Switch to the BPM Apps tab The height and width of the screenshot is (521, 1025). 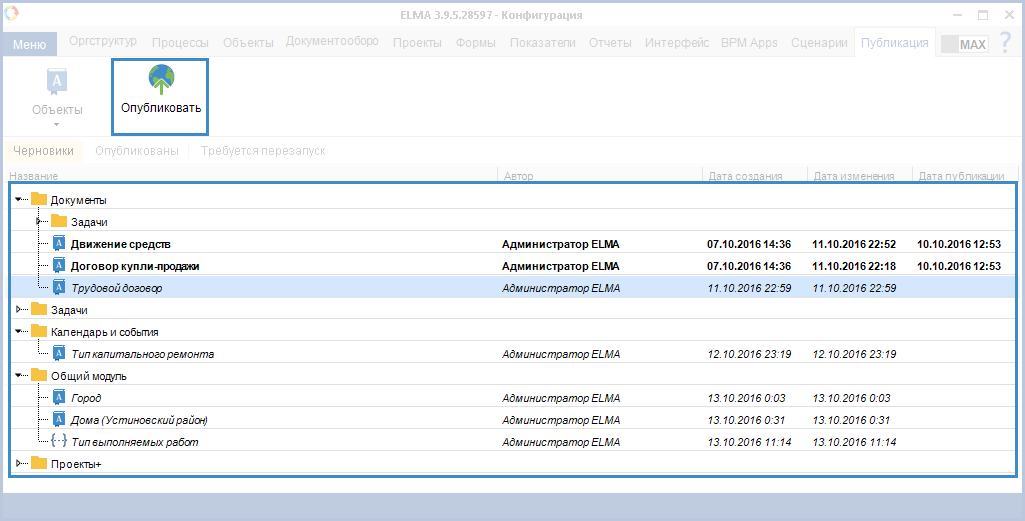749,43
